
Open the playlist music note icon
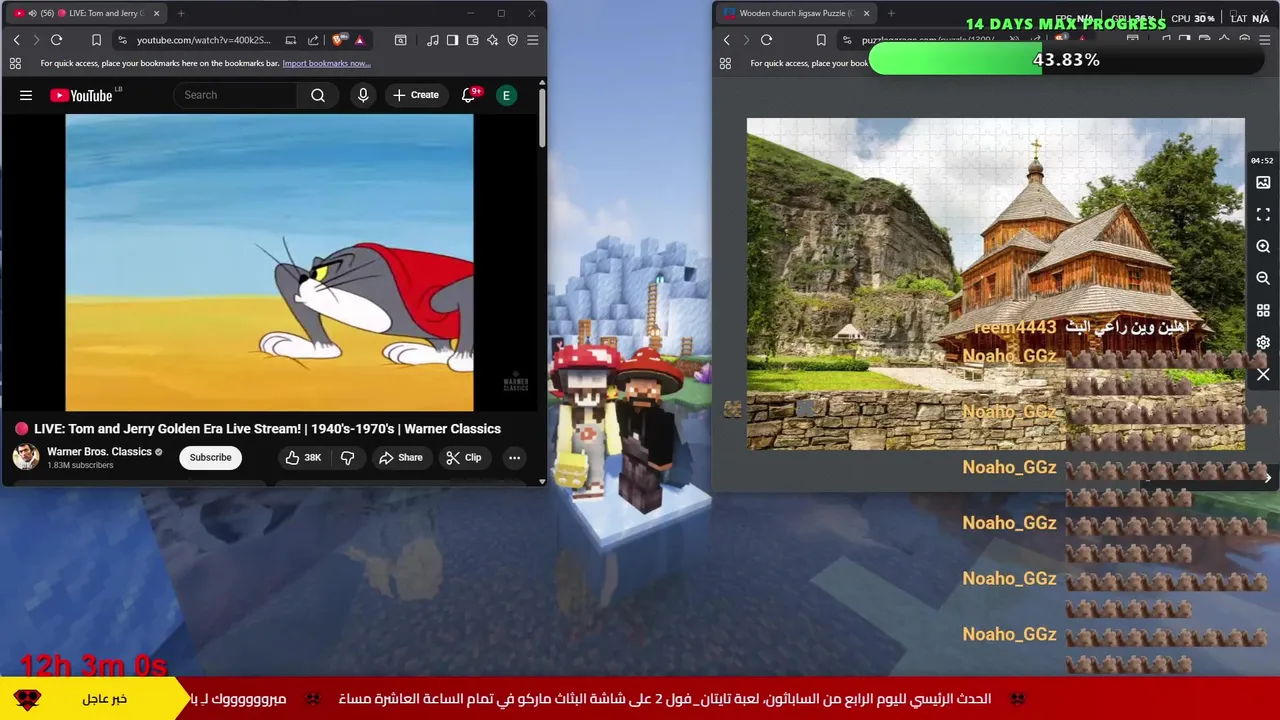pos(433,40)
